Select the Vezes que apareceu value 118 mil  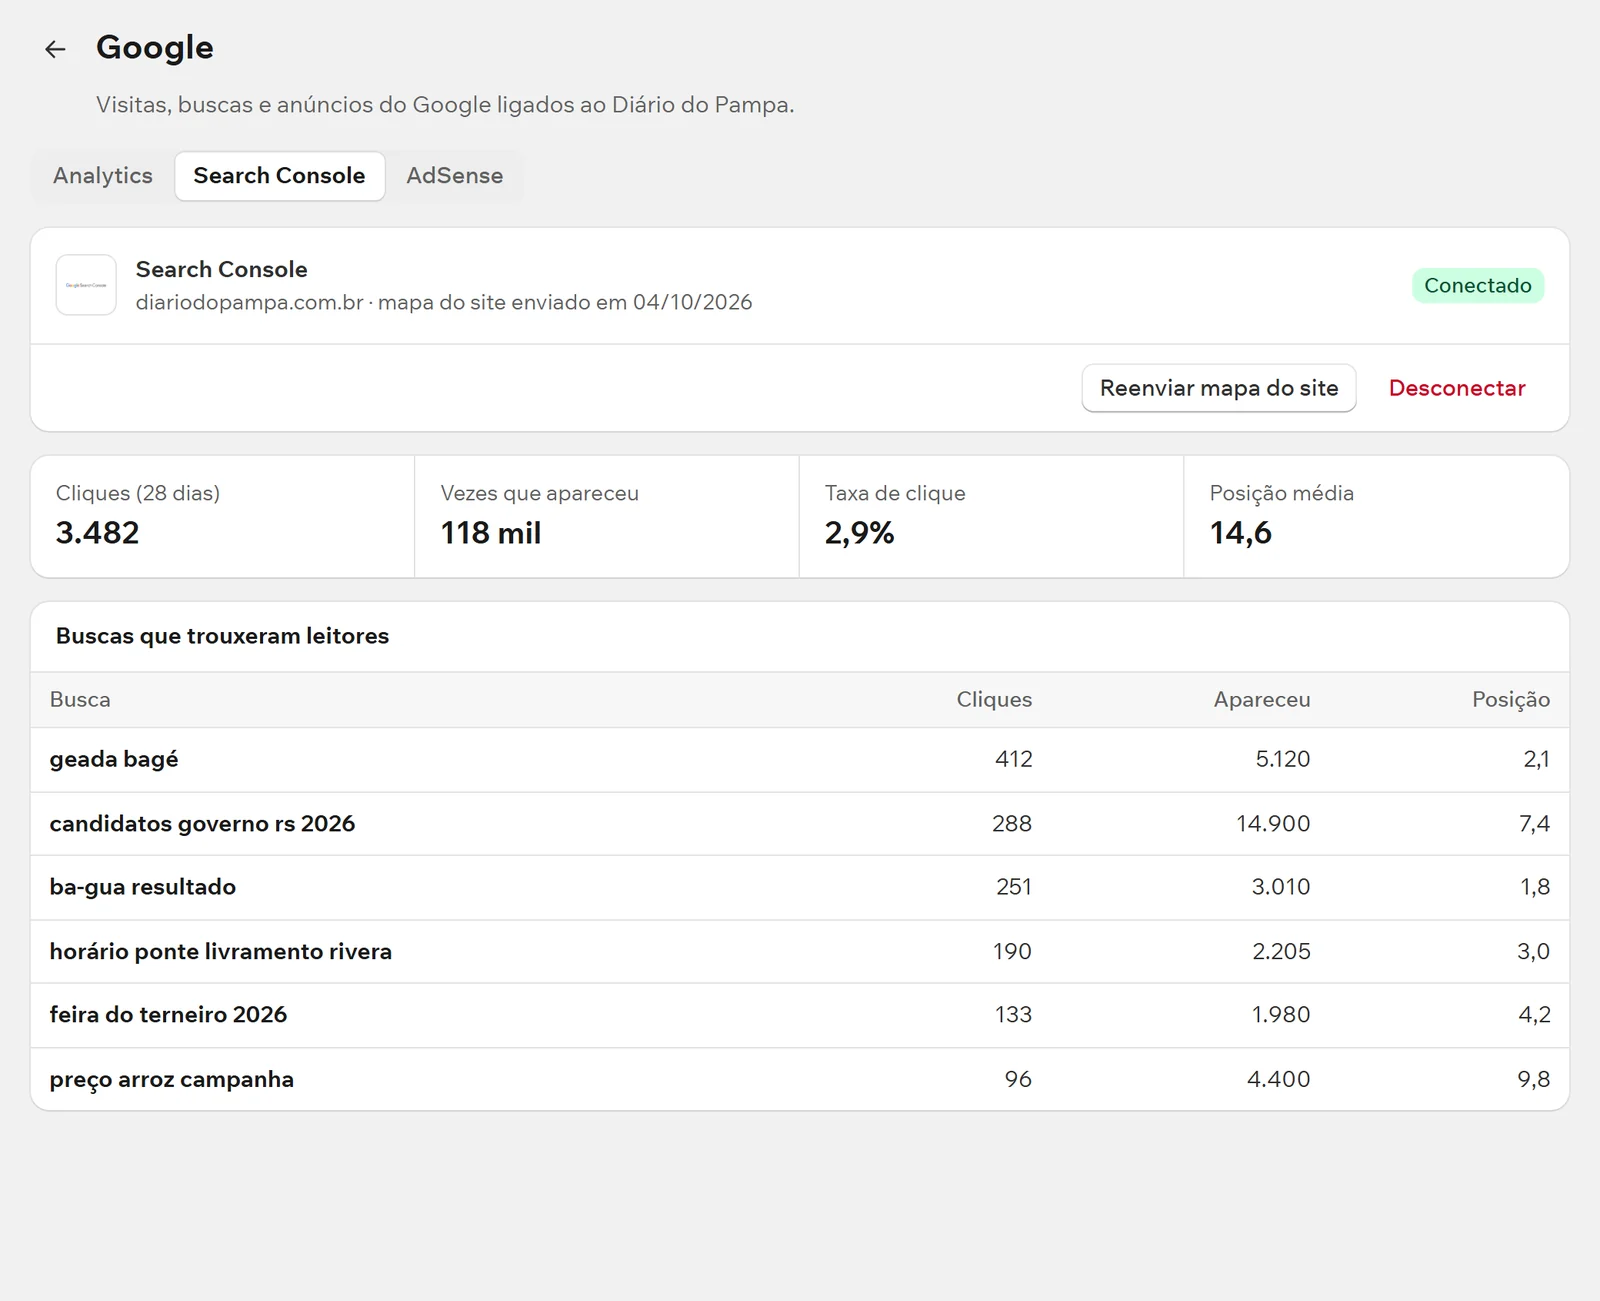tap(491, 533)
